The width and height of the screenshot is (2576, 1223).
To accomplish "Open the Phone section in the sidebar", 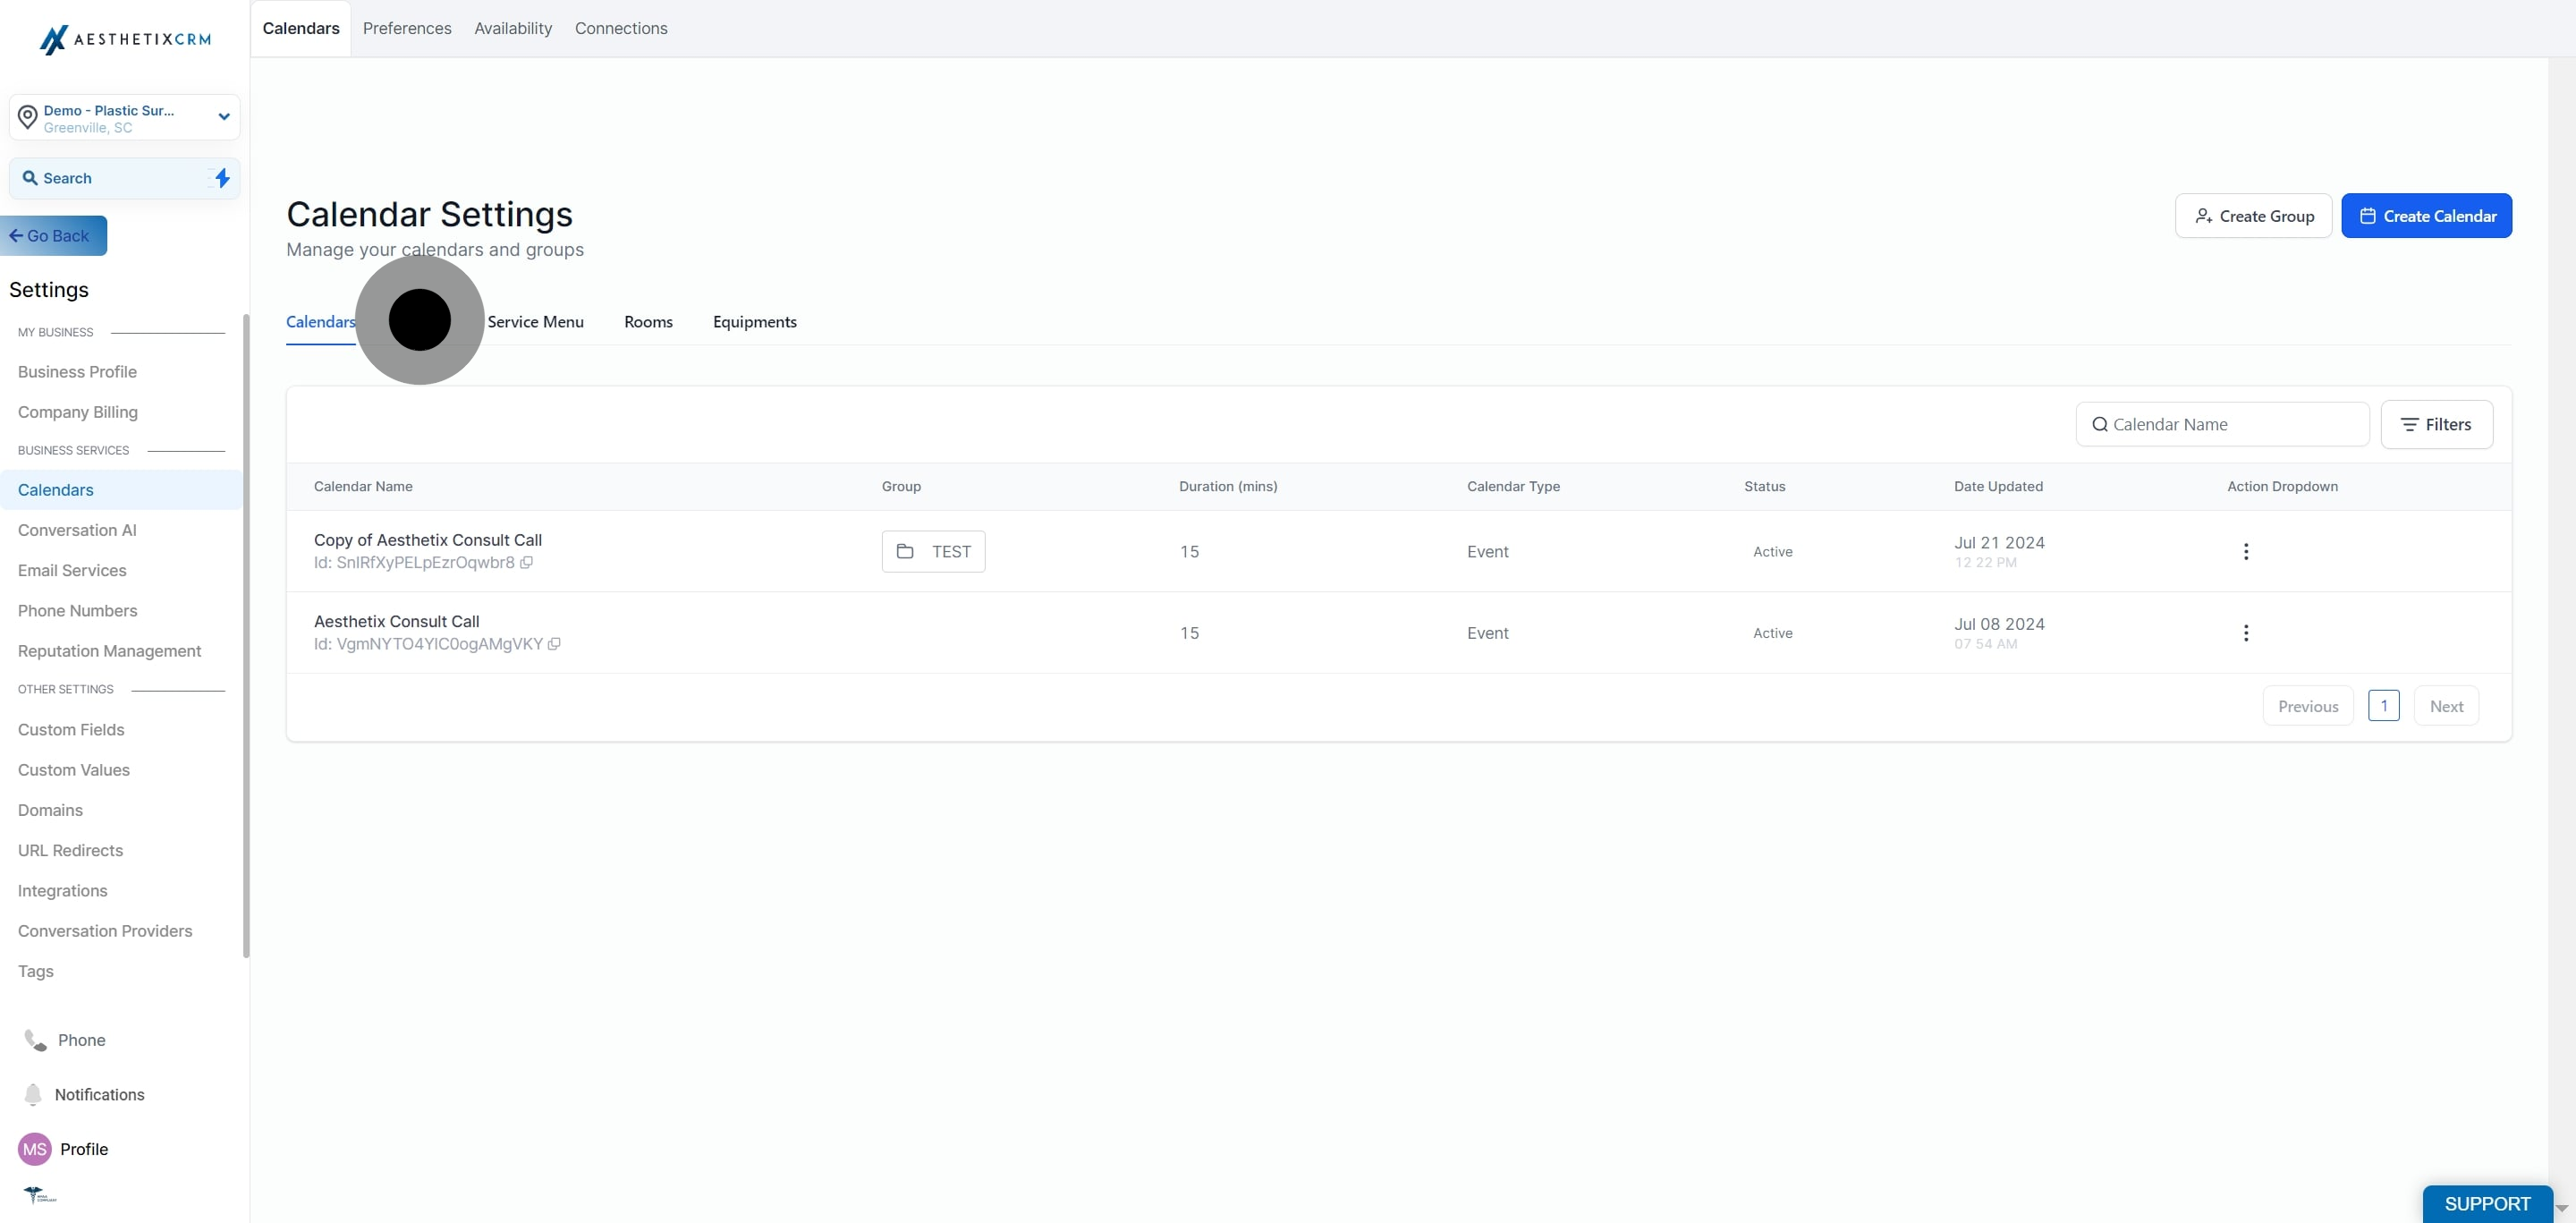I will click(x=83, y=1040).
